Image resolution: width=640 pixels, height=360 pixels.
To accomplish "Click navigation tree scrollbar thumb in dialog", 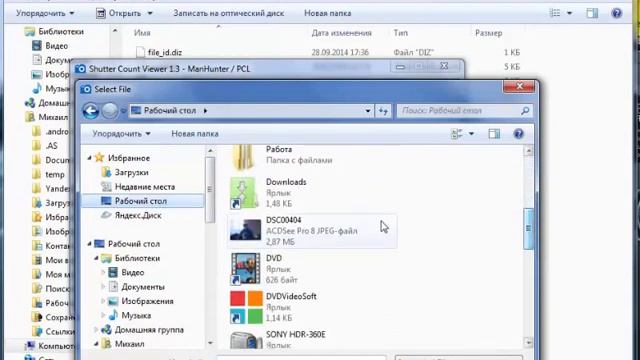I will (210, 190).
